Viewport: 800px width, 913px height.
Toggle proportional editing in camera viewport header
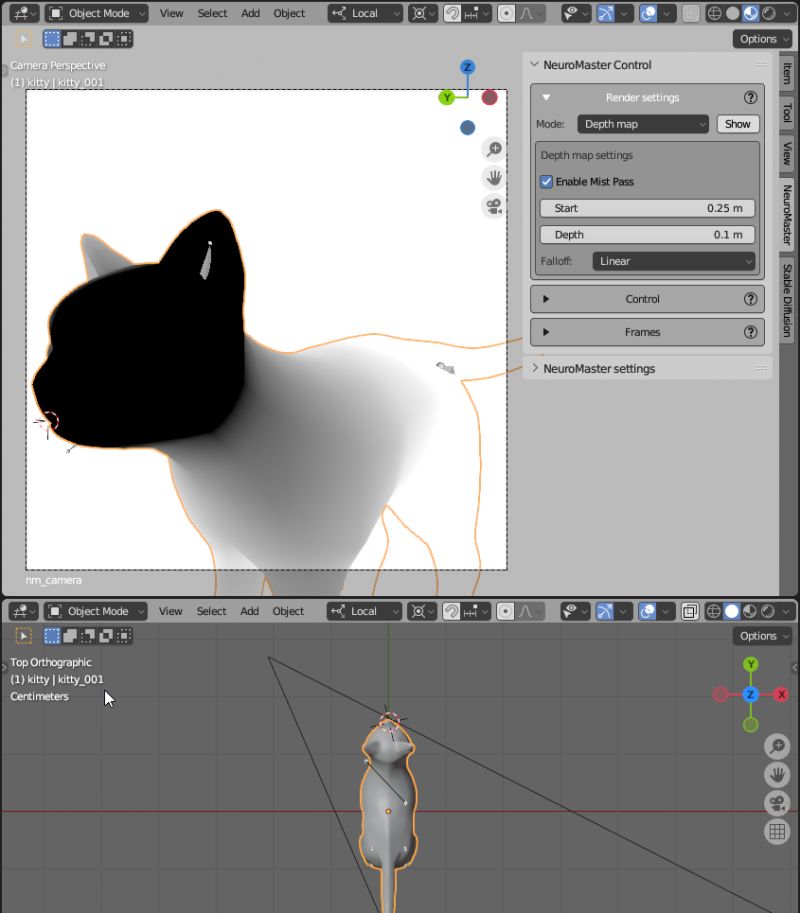tap(507, 13)
